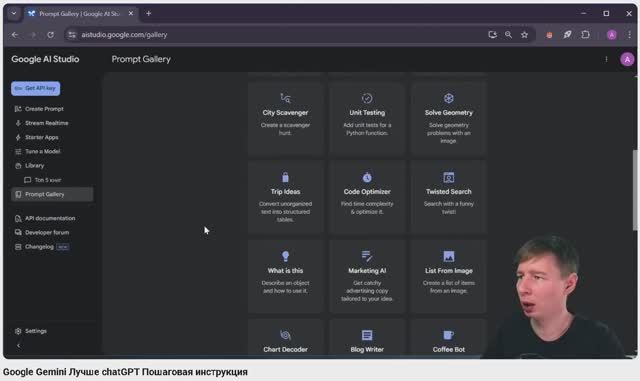This screenshot has height=381, width=640.
Task: Open Stream Realtime in the sidebar
Action: coord(47,123)
